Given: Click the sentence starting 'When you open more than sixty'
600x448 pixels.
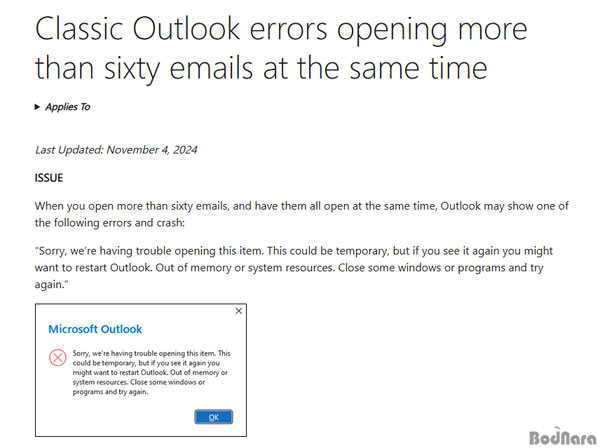Looking at the screenshot, I should (x=302, y=206).
